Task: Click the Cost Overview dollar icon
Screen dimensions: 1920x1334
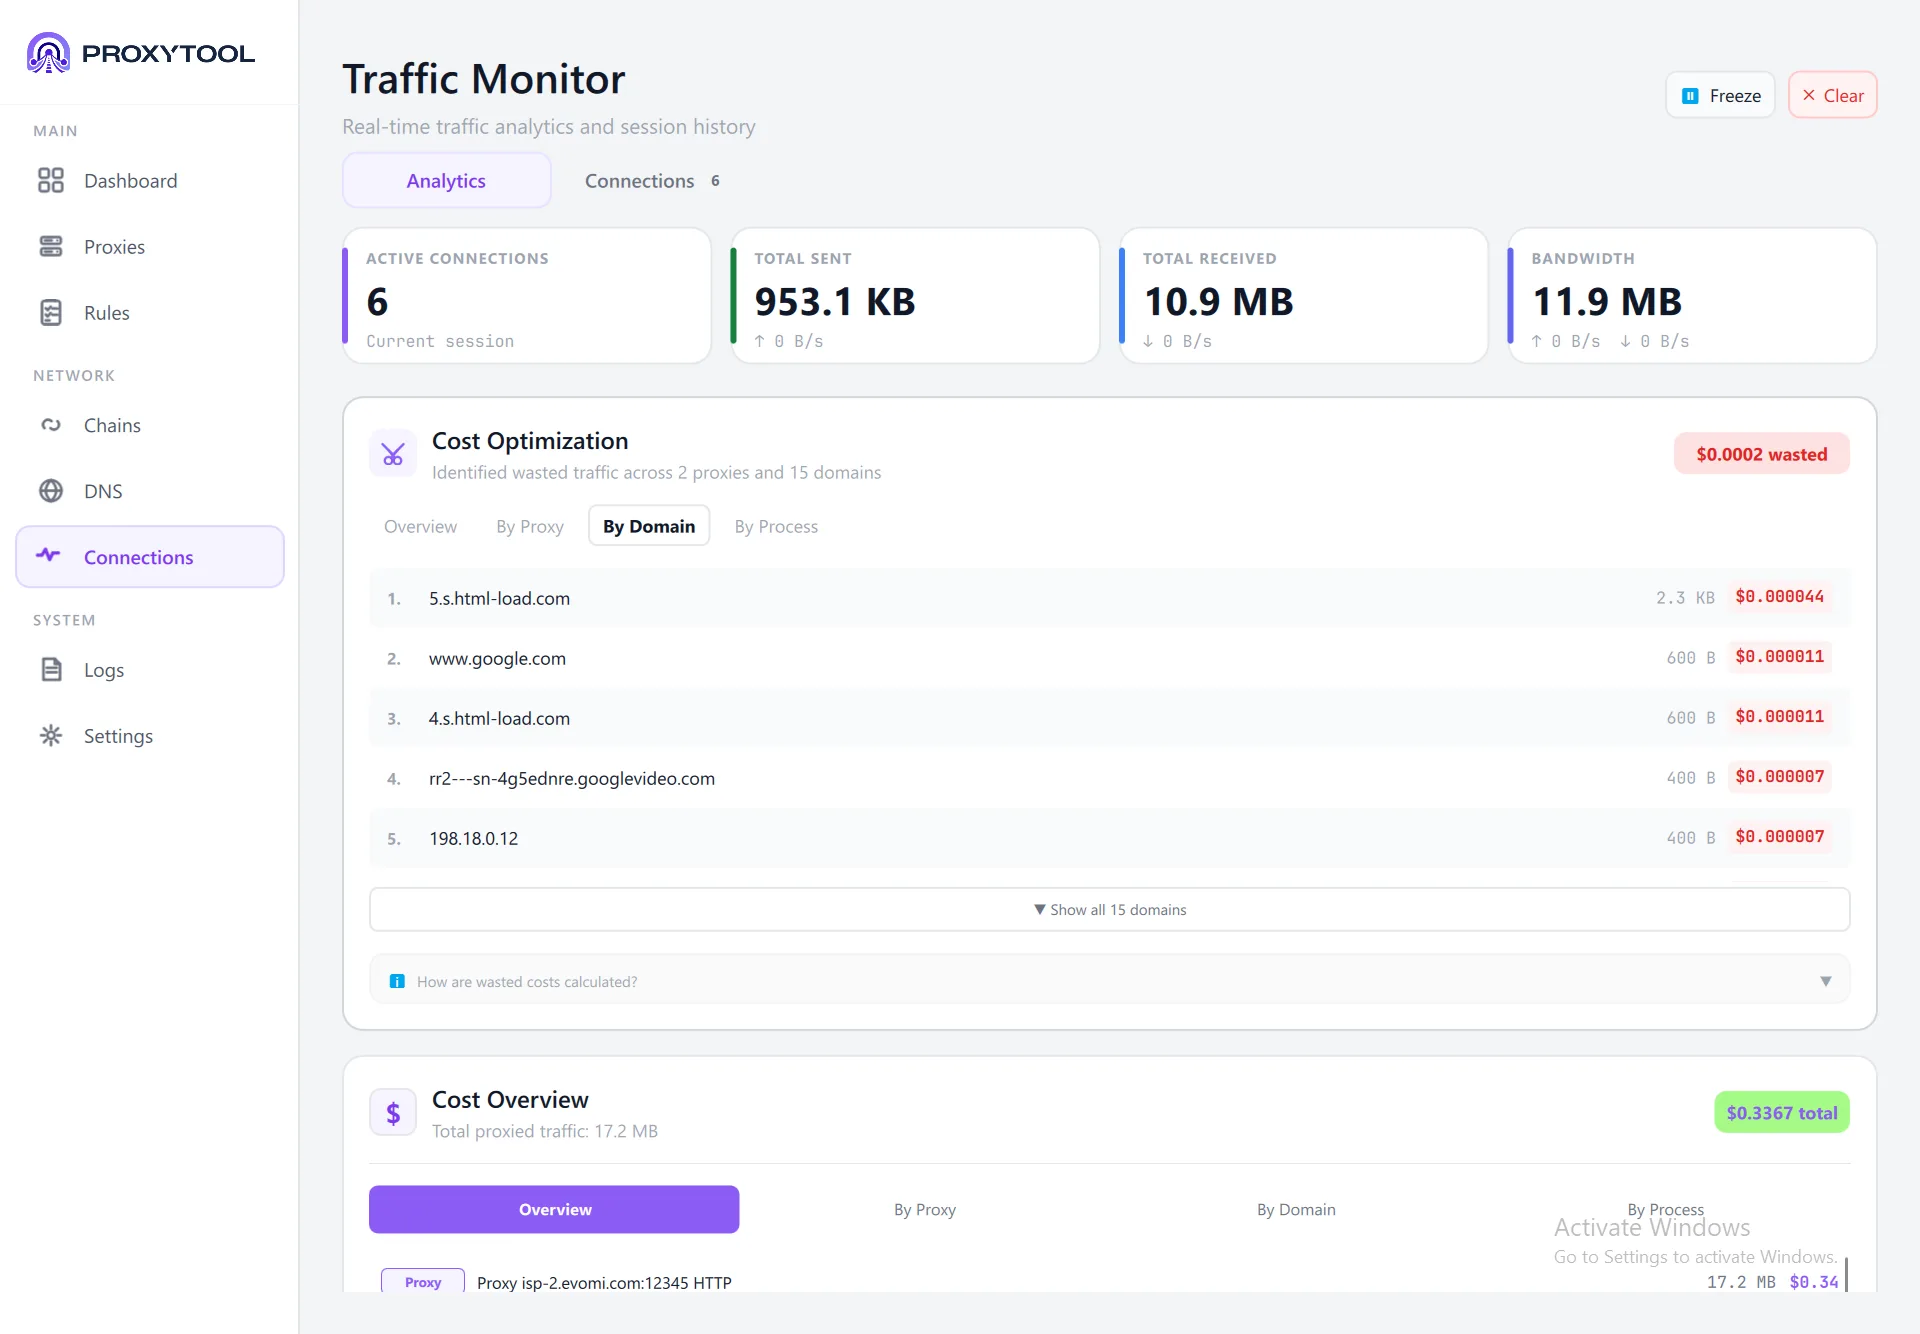Action: pyautogui.click(x=393, y=1113)
